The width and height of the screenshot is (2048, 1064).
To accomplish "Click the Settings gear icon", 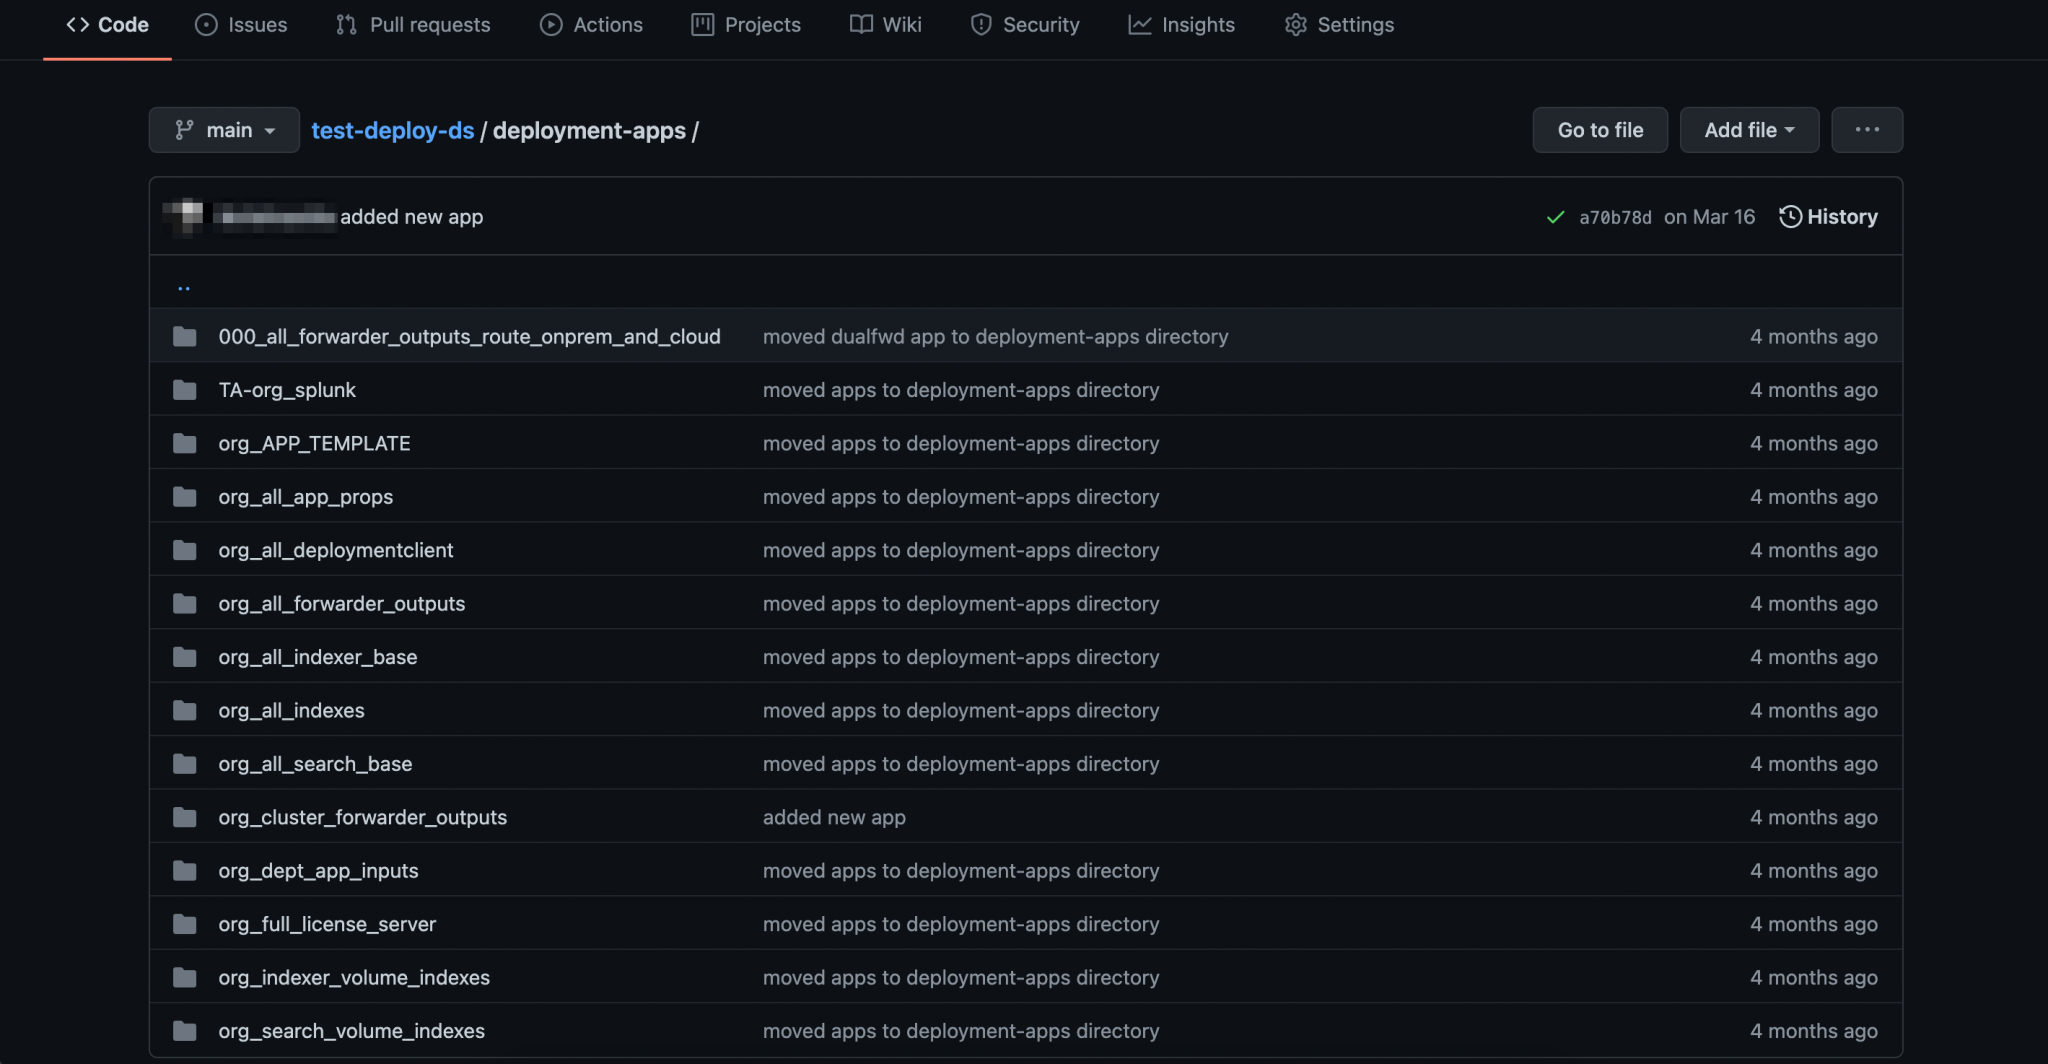I will (x=1295, y=24).
